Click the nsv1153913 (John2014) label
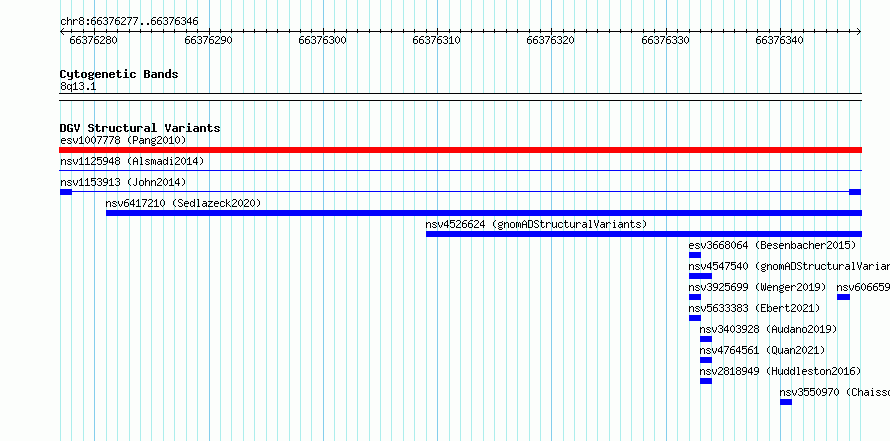This screenshot has width=890, height=441. tap(123, 182)
